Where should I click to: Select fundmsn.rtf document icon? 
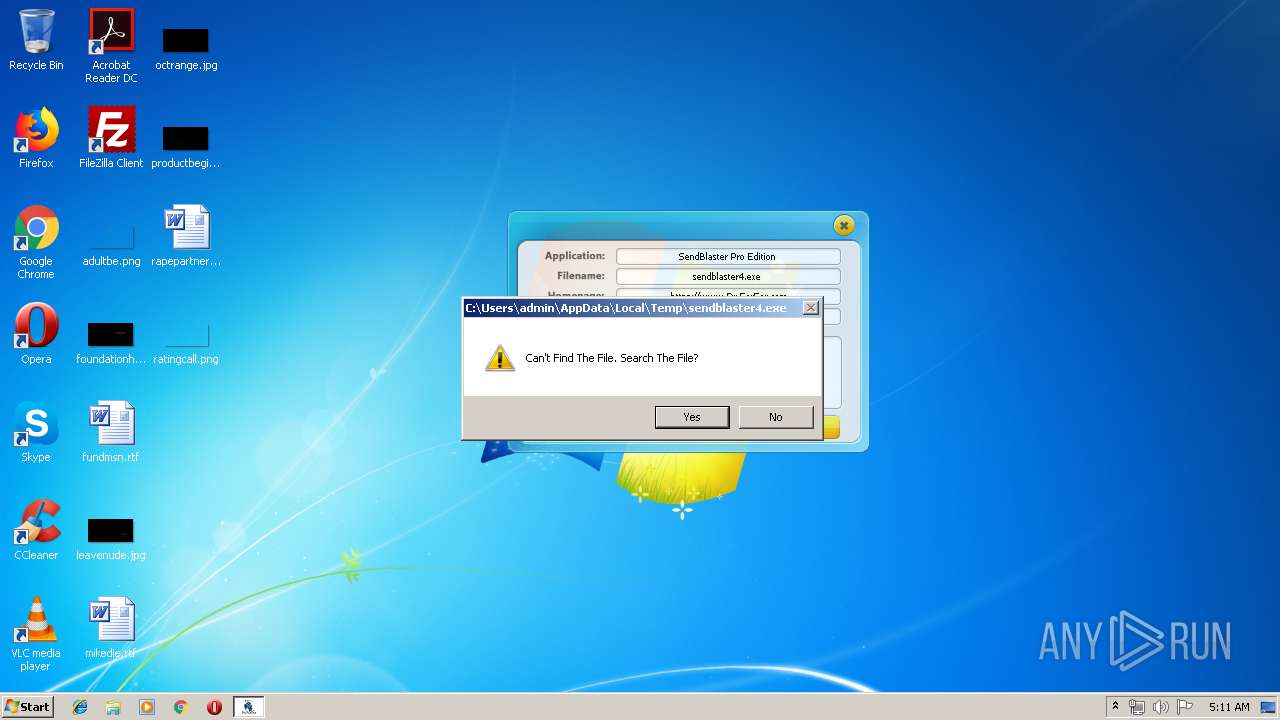pos(111,432)
